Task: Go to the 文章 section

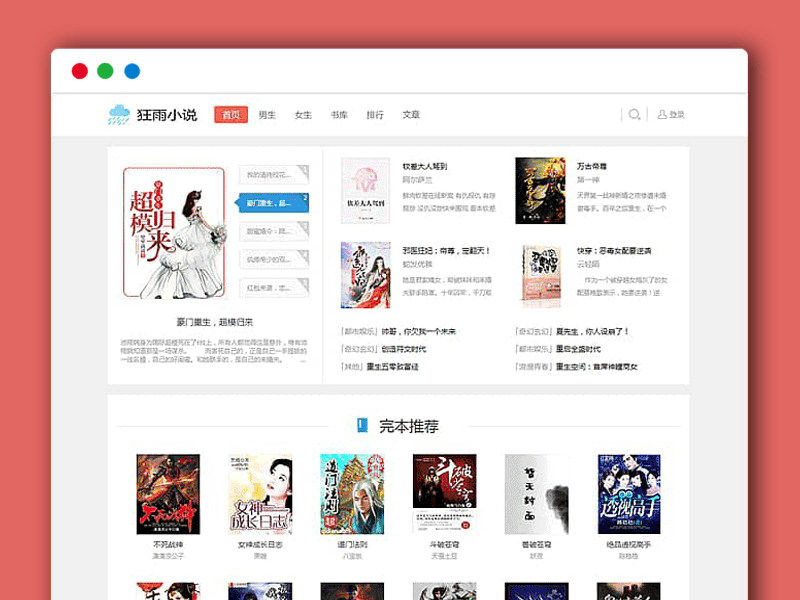Action: tap(412, 114)
